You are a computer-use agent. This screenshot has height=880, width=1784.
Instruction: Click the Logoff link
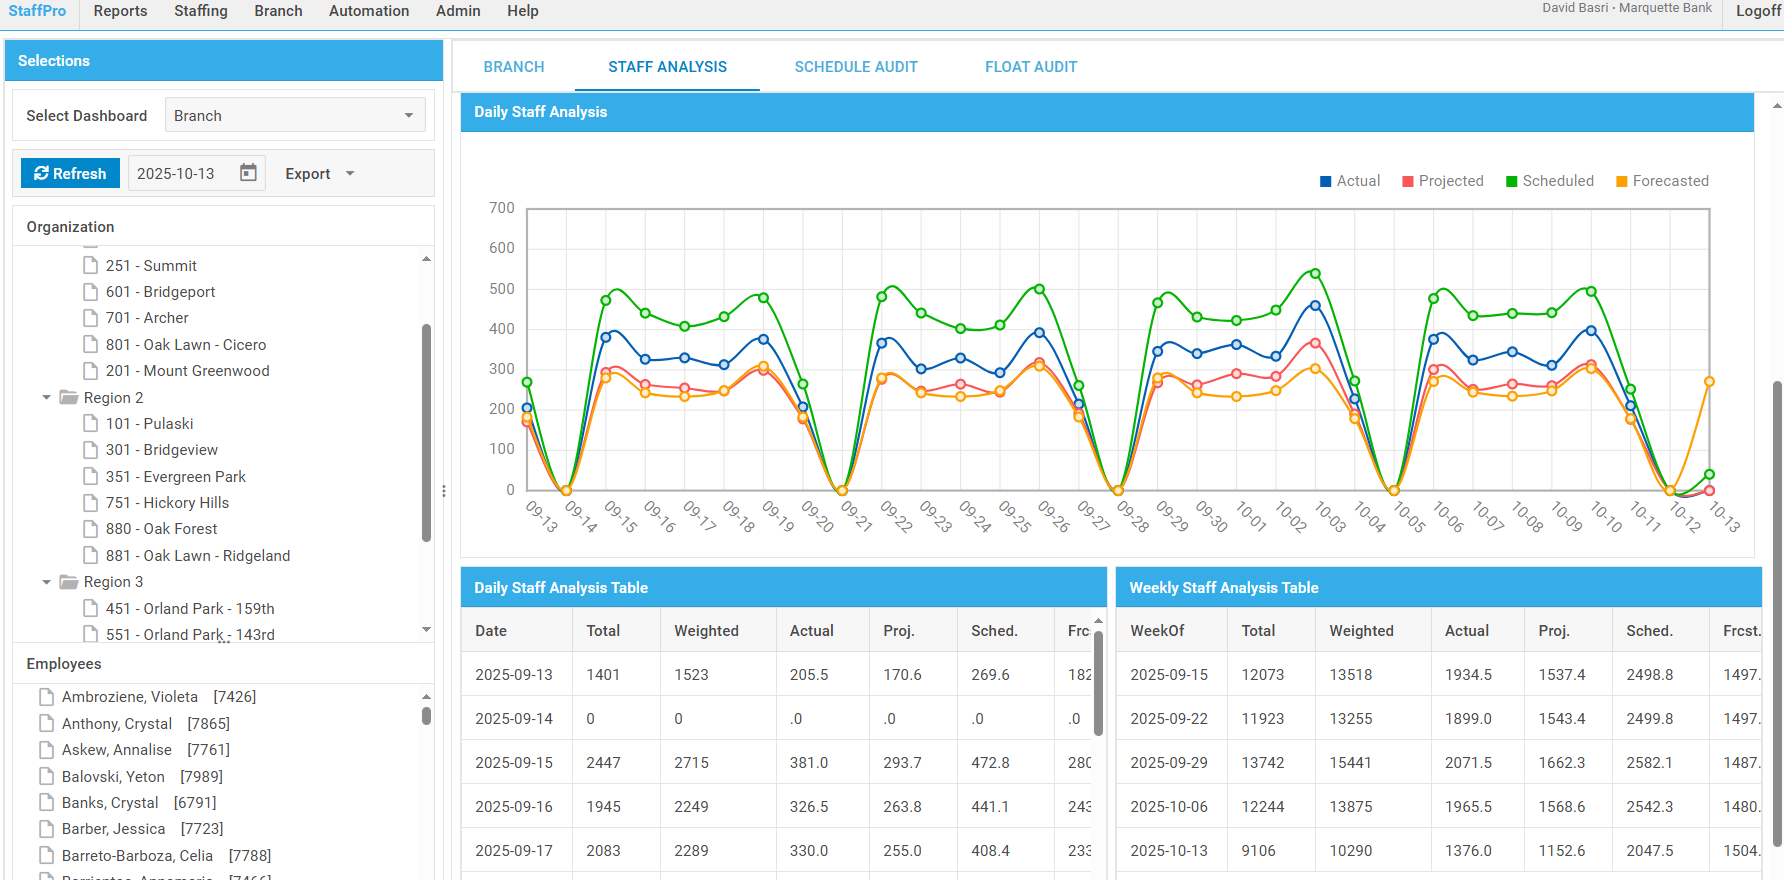(x=1757, y=11)
